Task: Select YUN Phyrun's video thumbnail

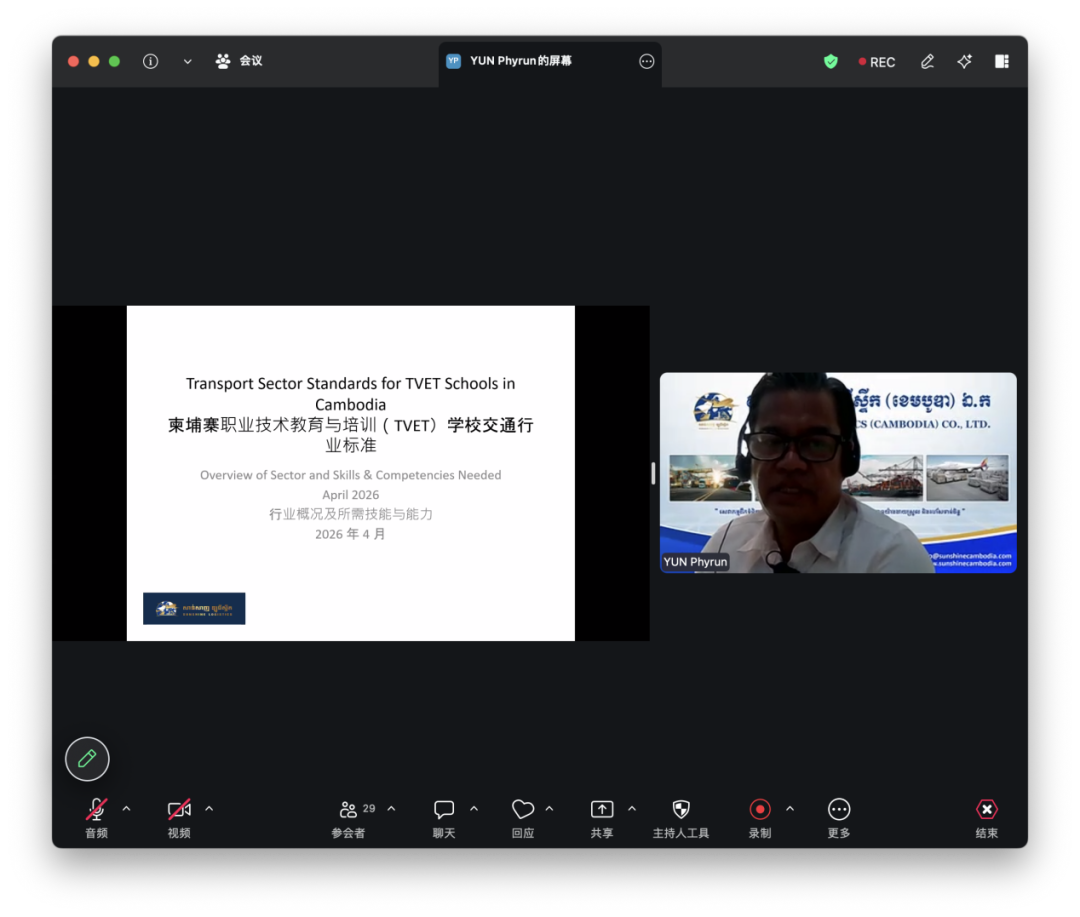Action: [x=838, y=472]
